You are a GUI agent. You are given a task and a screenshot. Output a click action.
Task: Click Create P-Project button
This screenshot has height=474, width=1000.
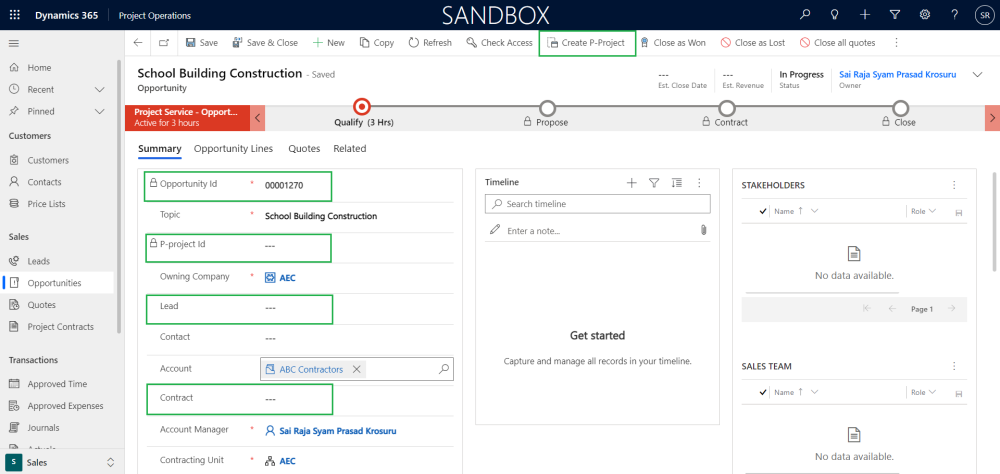[x=587, y=43]
